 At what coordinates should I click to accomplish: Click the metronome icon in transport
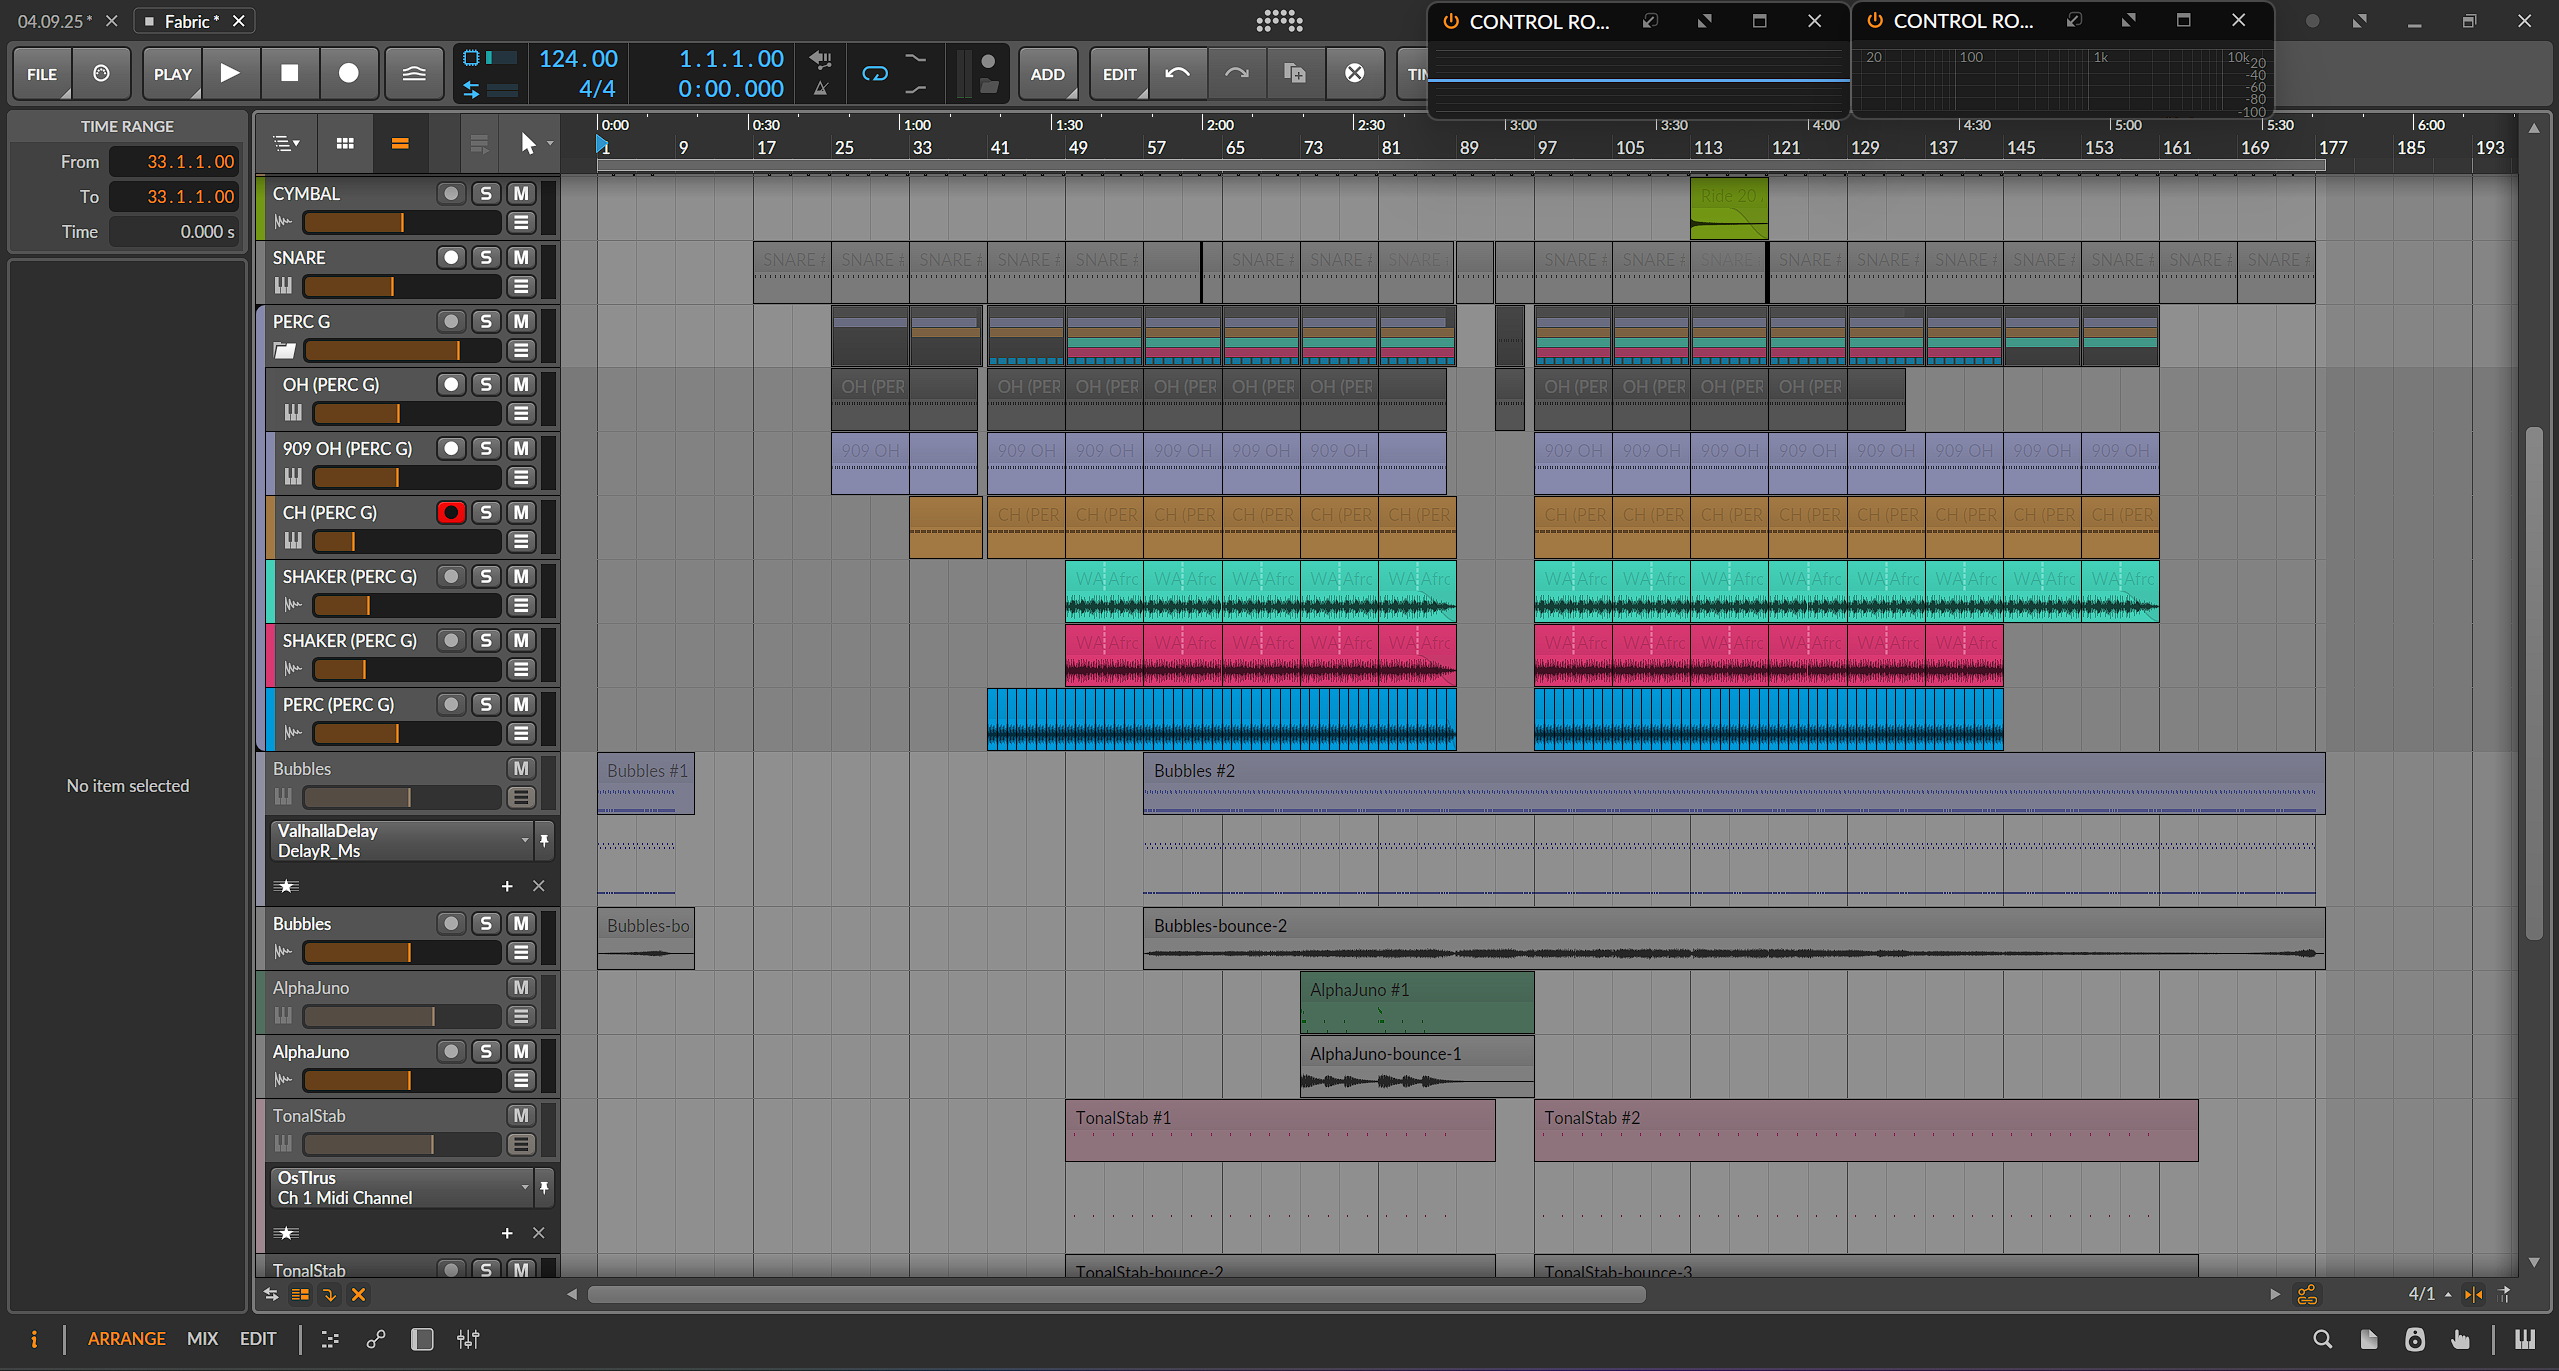point(820,89)
